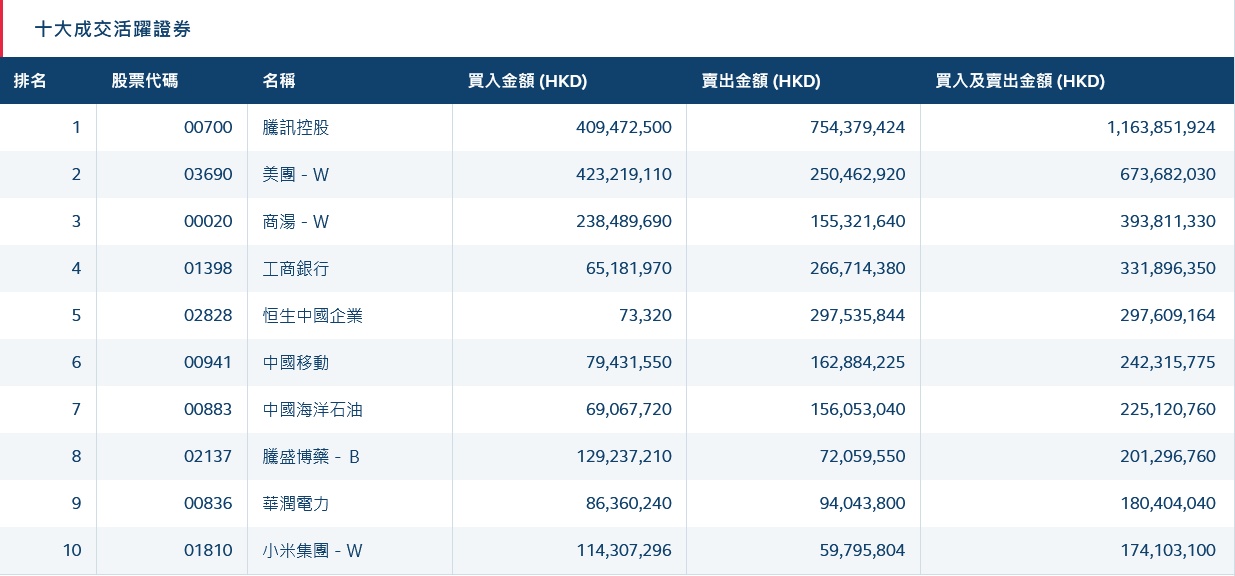Click the 賣出金額 (HKD) column header
Viewport: 1235px width, 576px height.
point(761,81)
